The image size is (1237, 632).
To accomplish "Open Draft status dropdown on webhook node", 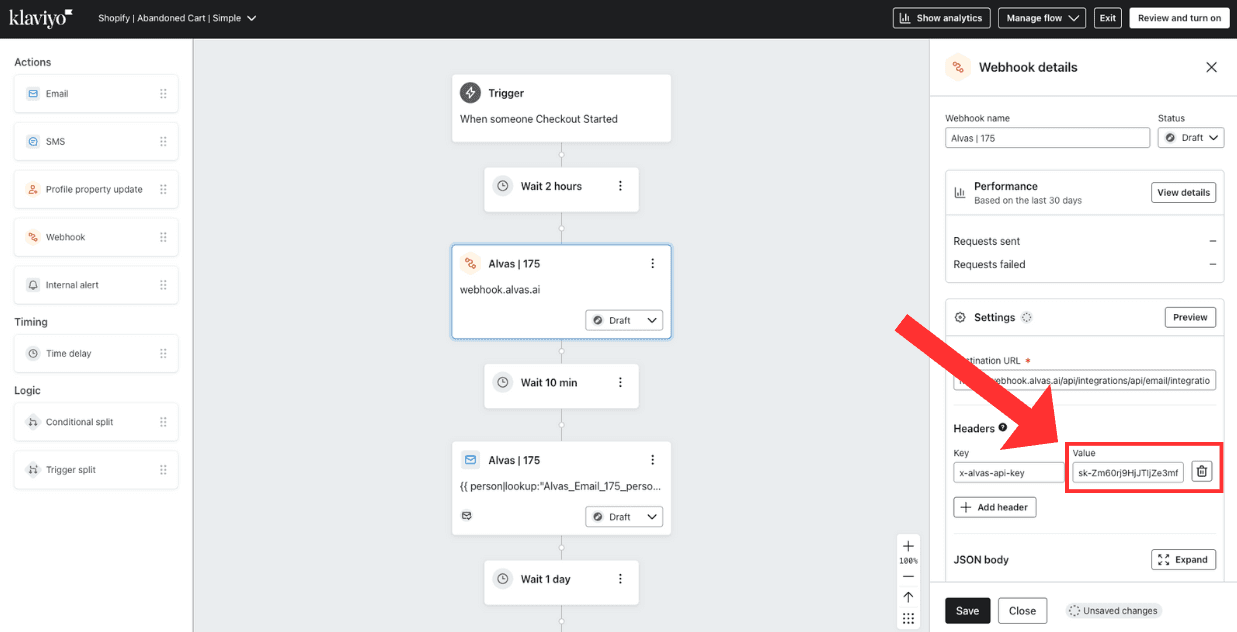I will click(x=624, y=320).
